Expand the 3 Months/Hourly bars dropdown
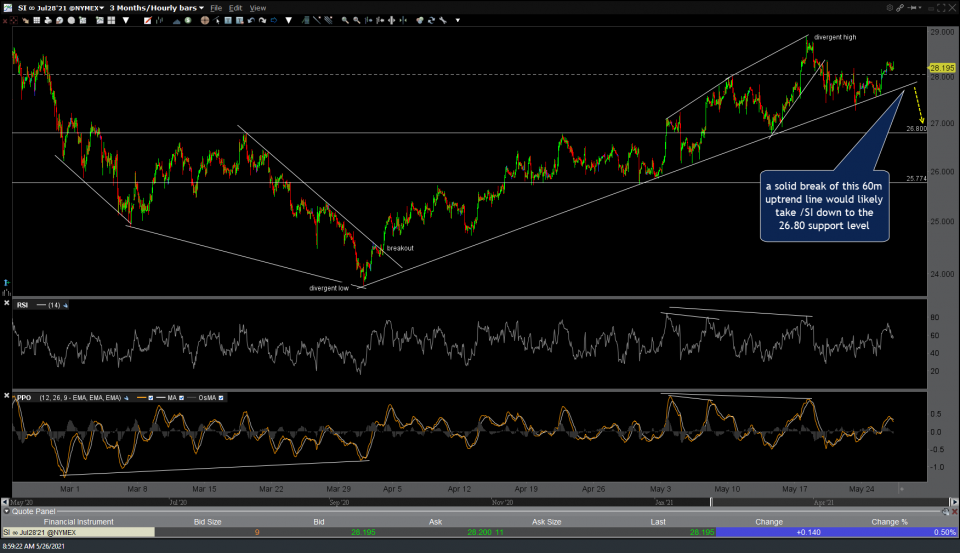The image size is (960, 553). coord(157,7)
